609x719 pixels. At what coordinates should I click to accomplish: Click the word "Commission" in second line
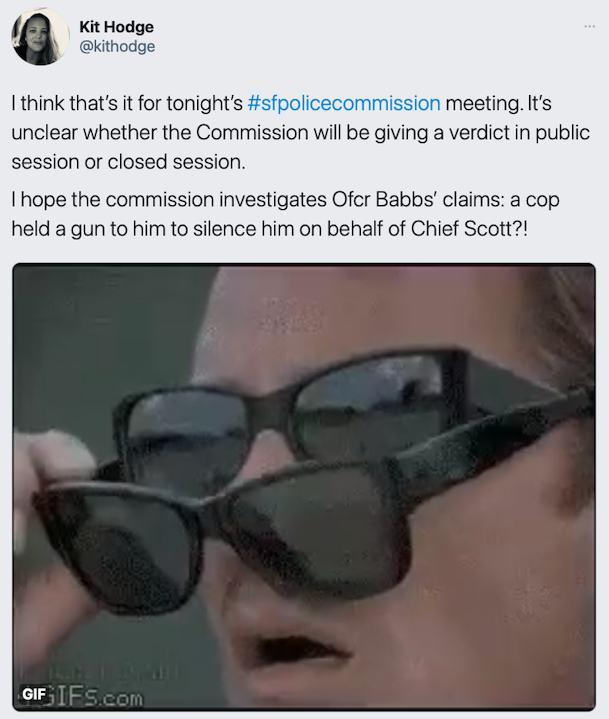(x=252, y=133)
